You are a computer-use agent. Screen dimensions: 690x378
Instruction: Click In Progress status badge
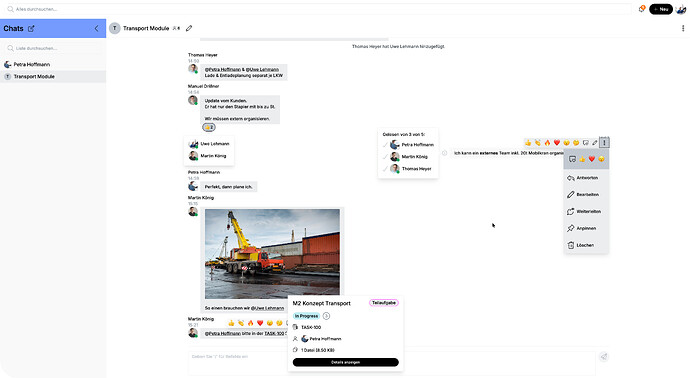tap(306, 316)
